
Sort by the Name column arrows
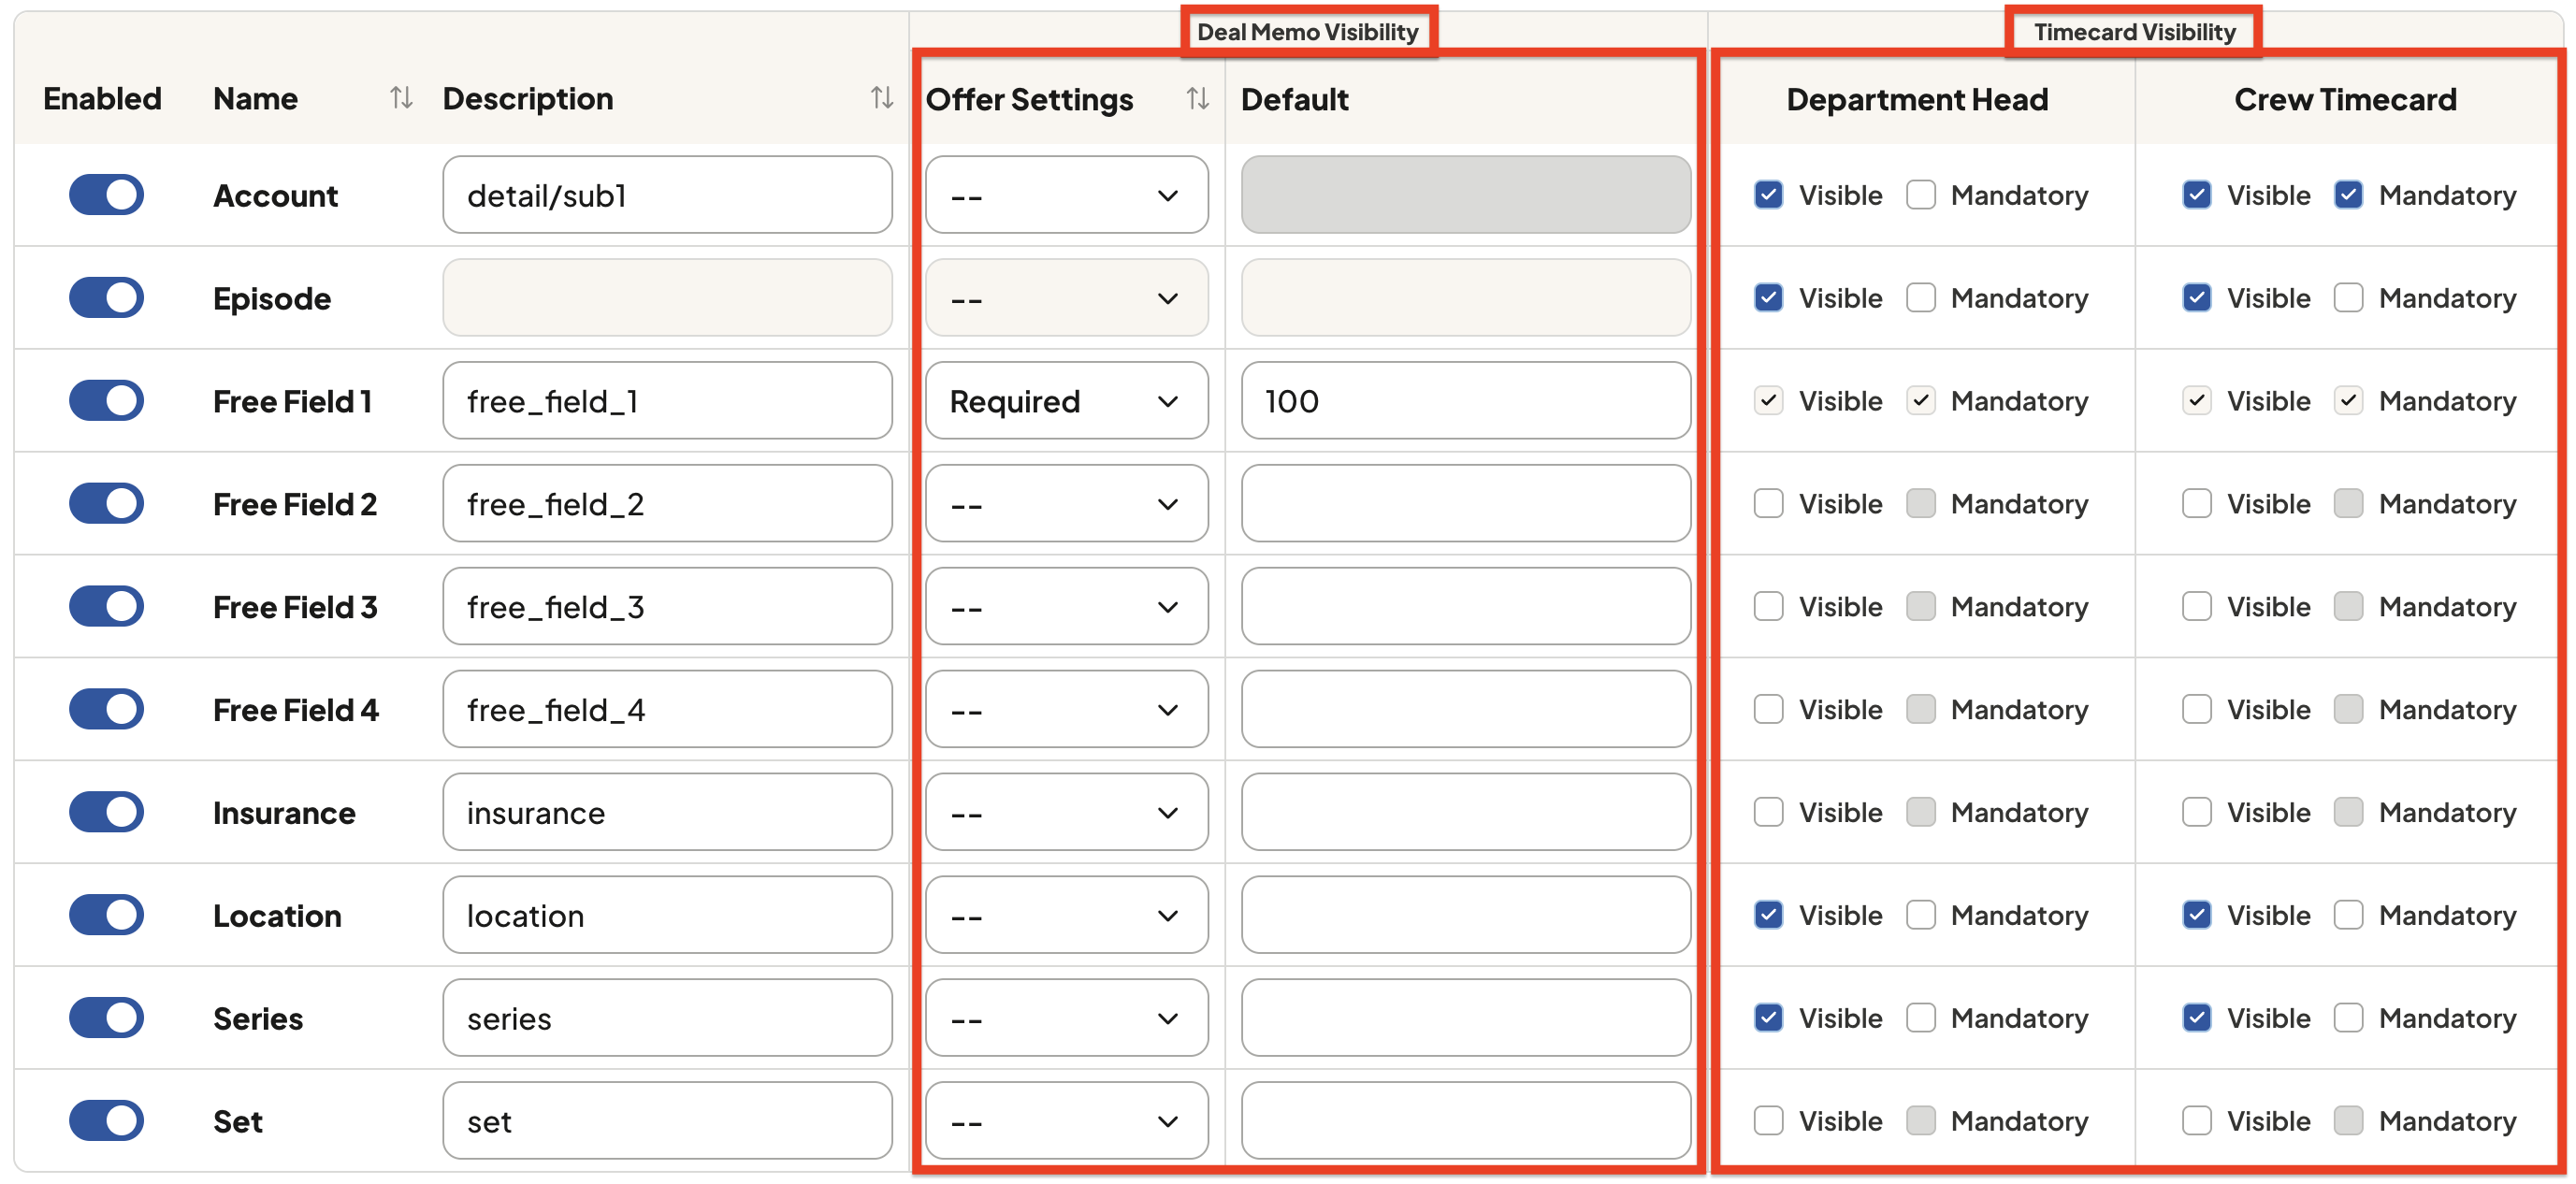[x=401, y=98]
